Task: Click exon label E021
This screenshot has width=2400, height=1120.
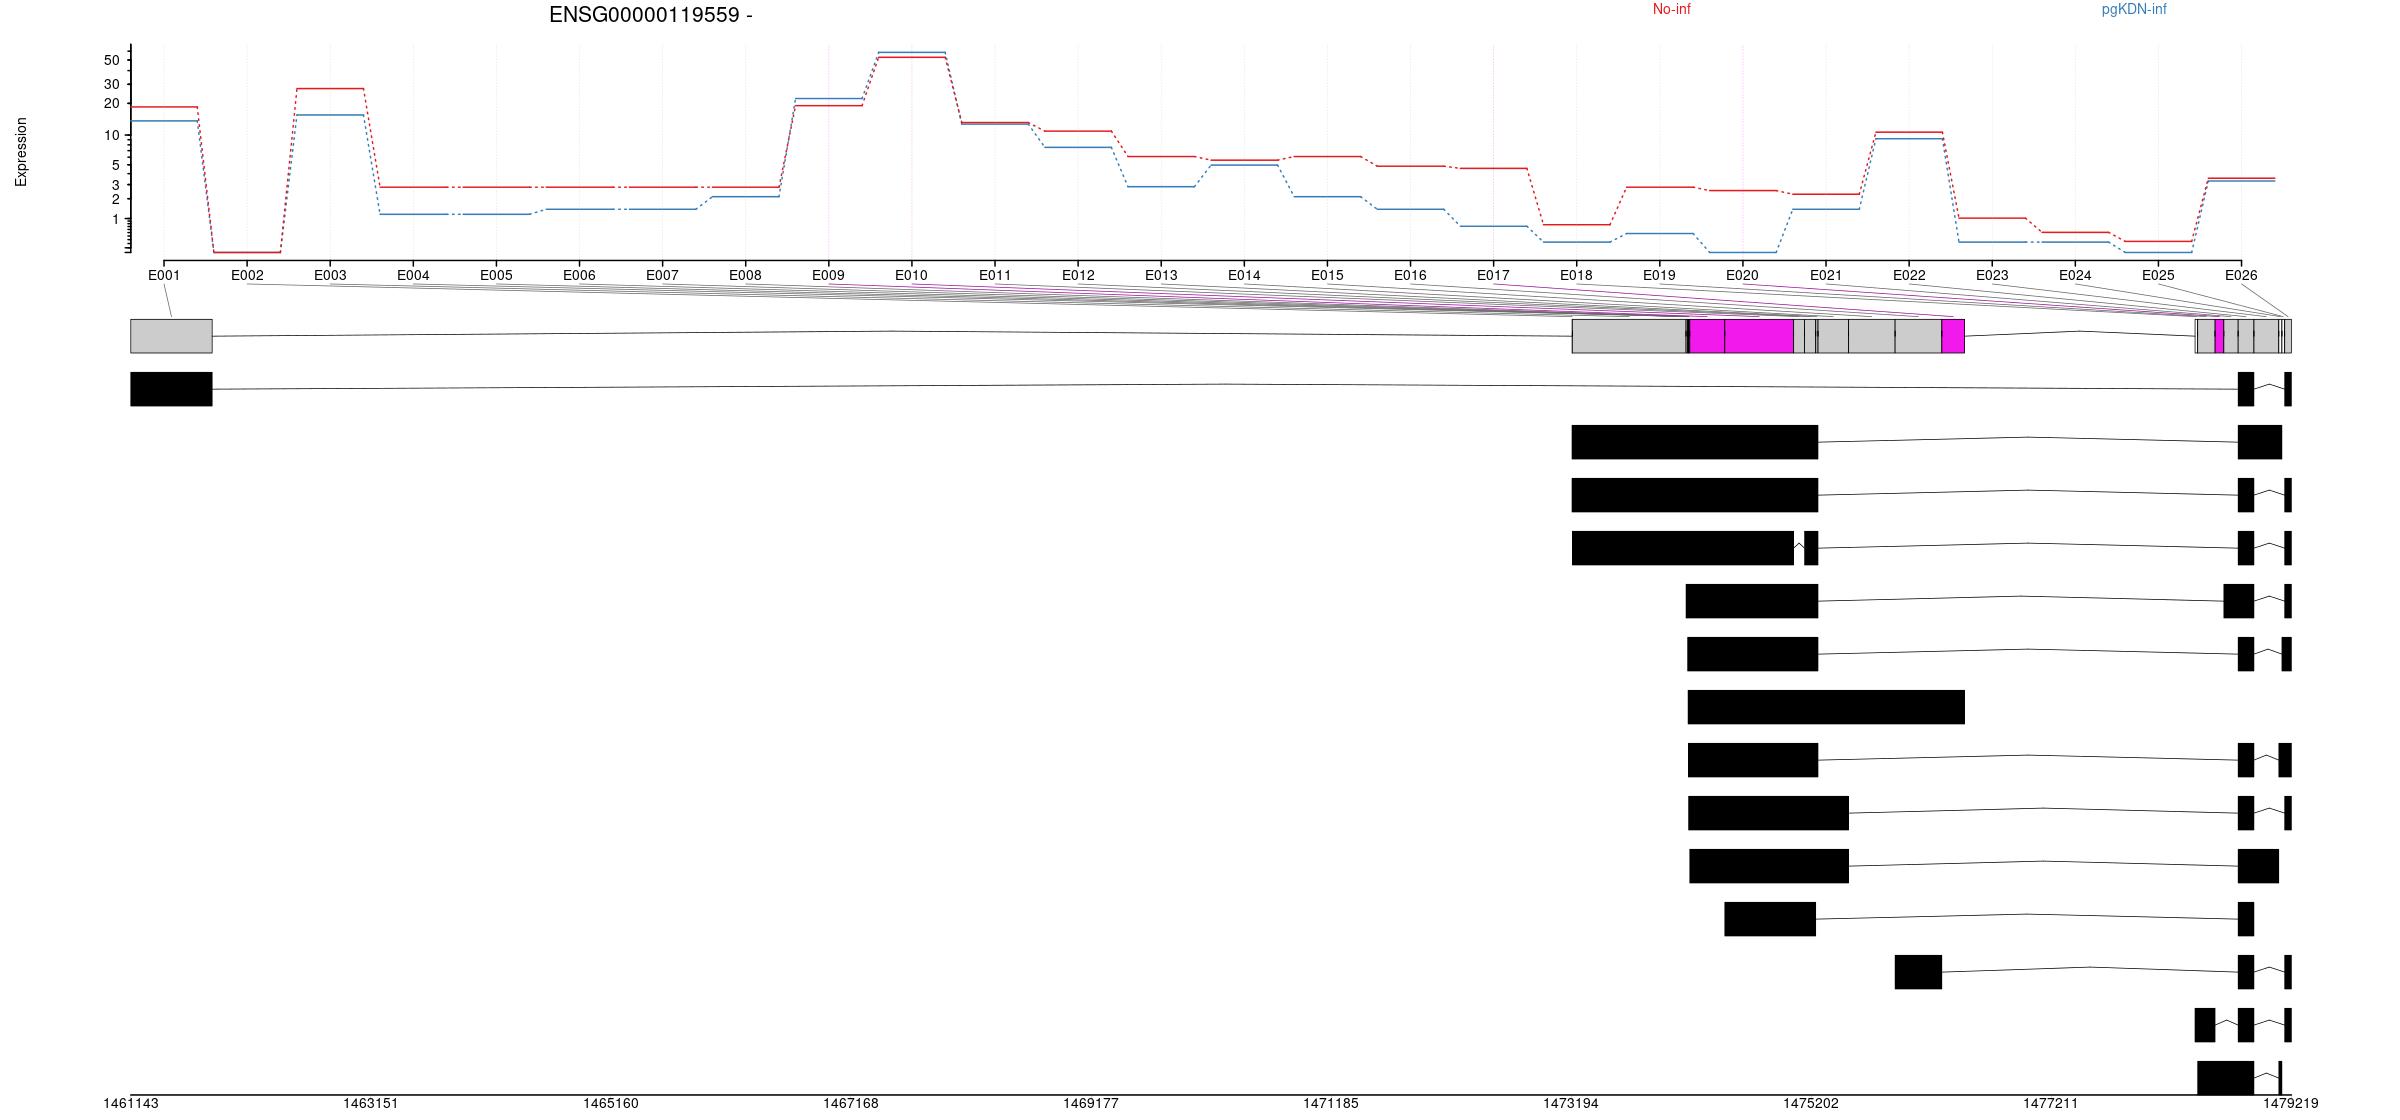Action: click(x=1825, y=275)
